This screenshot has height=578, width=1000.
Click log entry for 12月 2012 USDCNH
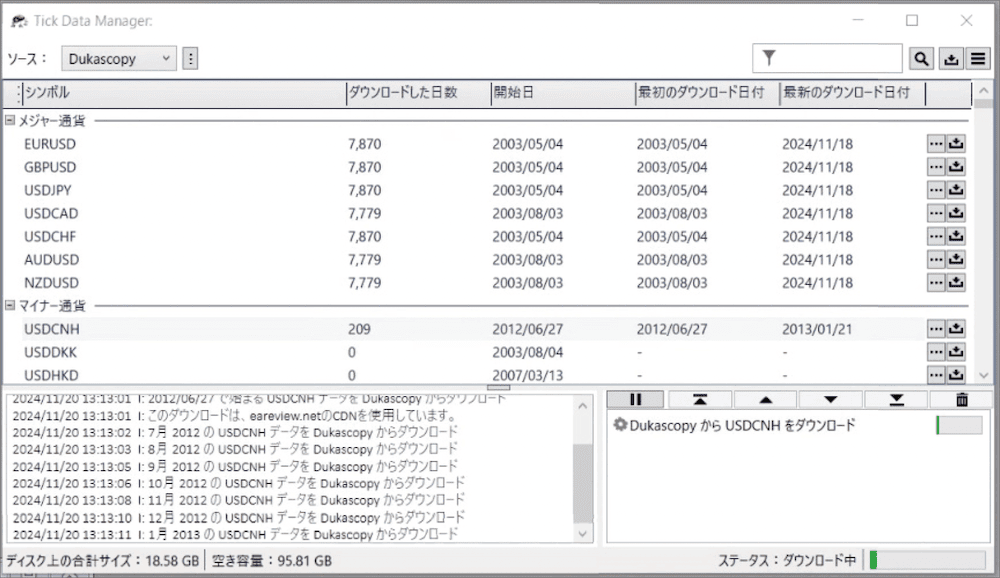(239, 517)
